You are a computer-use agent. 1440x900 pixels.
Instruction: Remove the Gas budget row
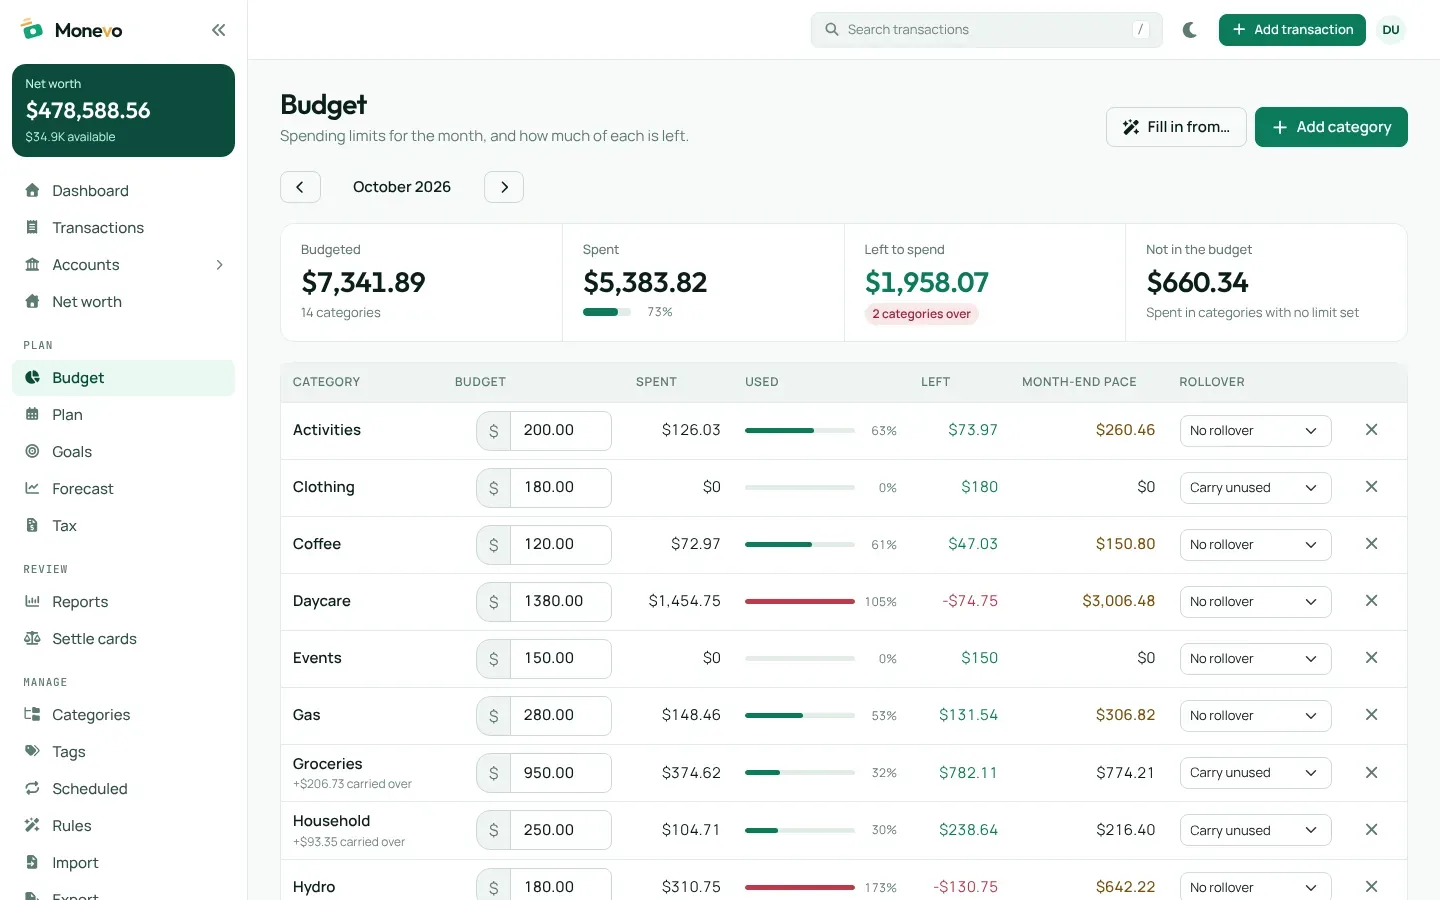[1371, 715]
